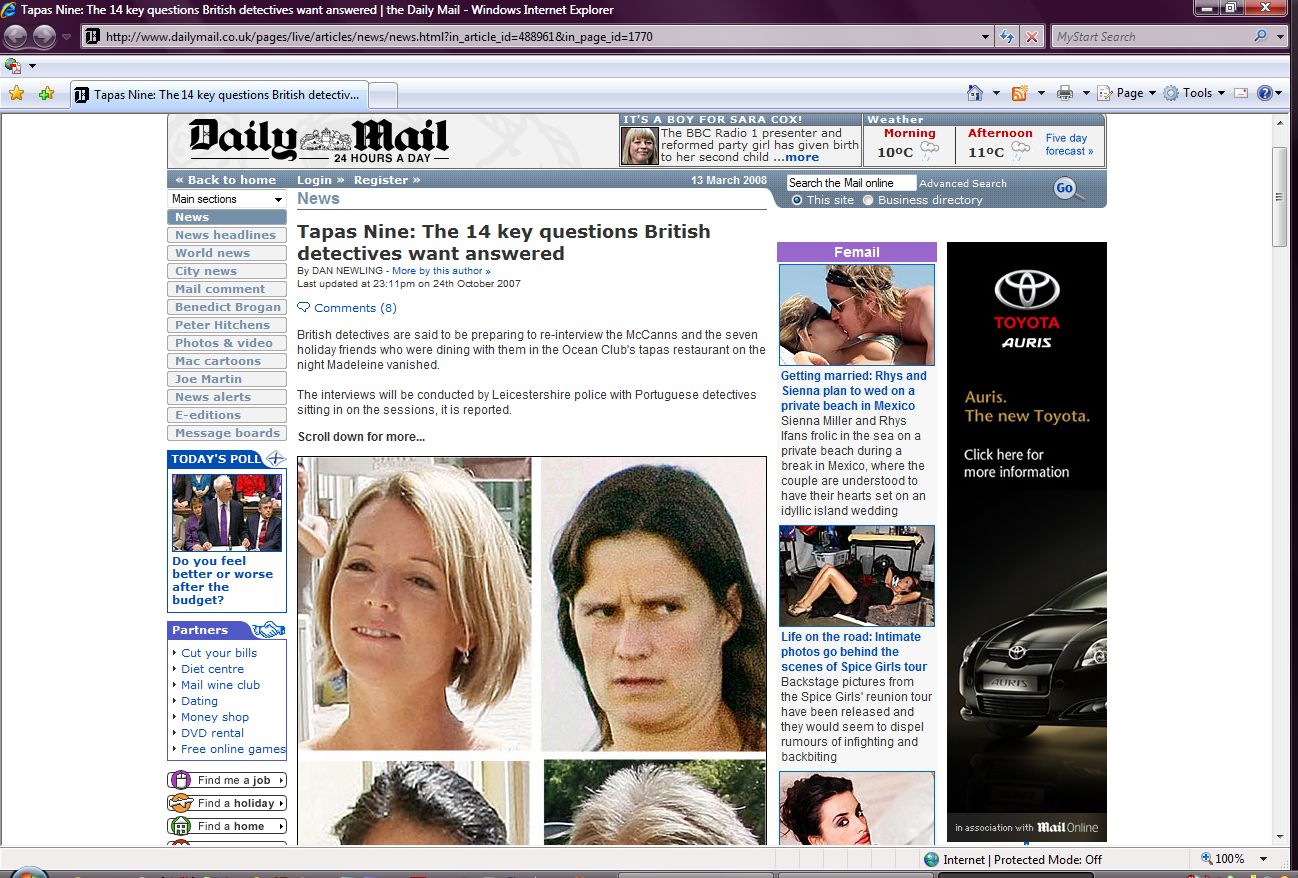
Task: Click the Print icon in toolbar
Action: [x=1065, y=93]
